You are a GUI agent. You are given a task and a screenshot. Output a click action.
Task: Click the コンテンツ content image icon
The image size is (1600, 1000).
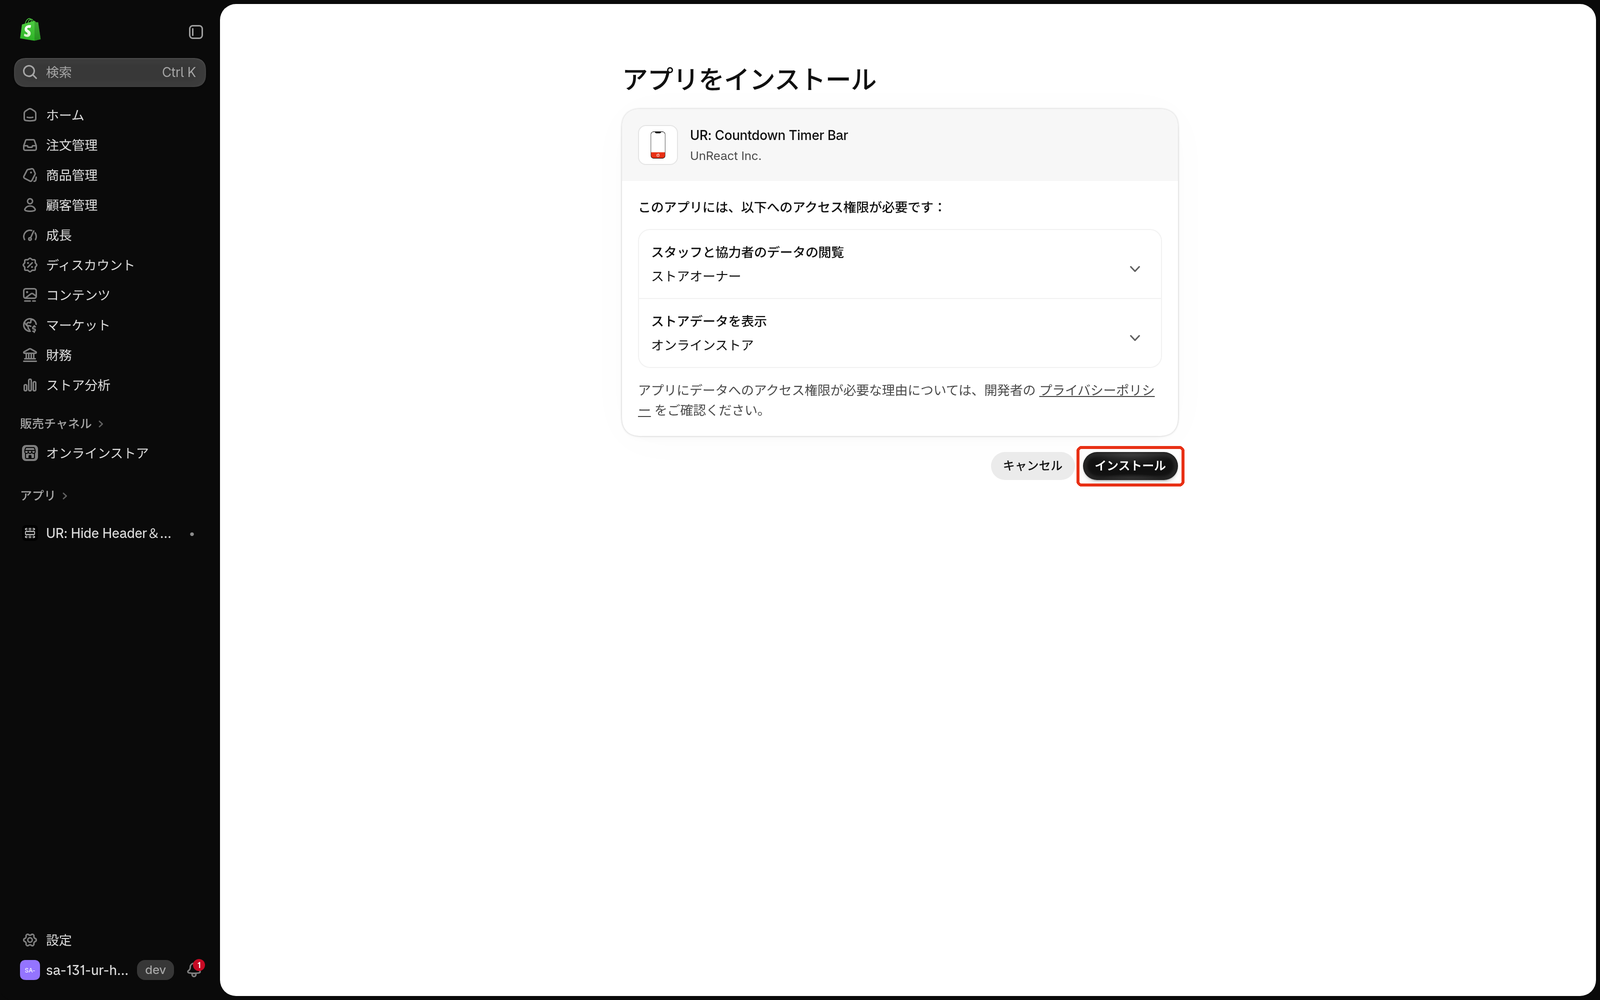[30, 295]
